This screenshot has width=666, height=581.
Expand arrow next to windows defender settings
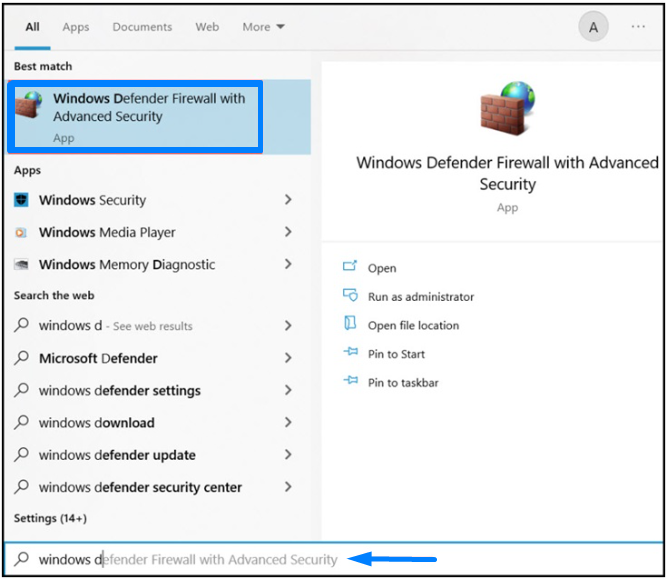(x=288, y=390)
